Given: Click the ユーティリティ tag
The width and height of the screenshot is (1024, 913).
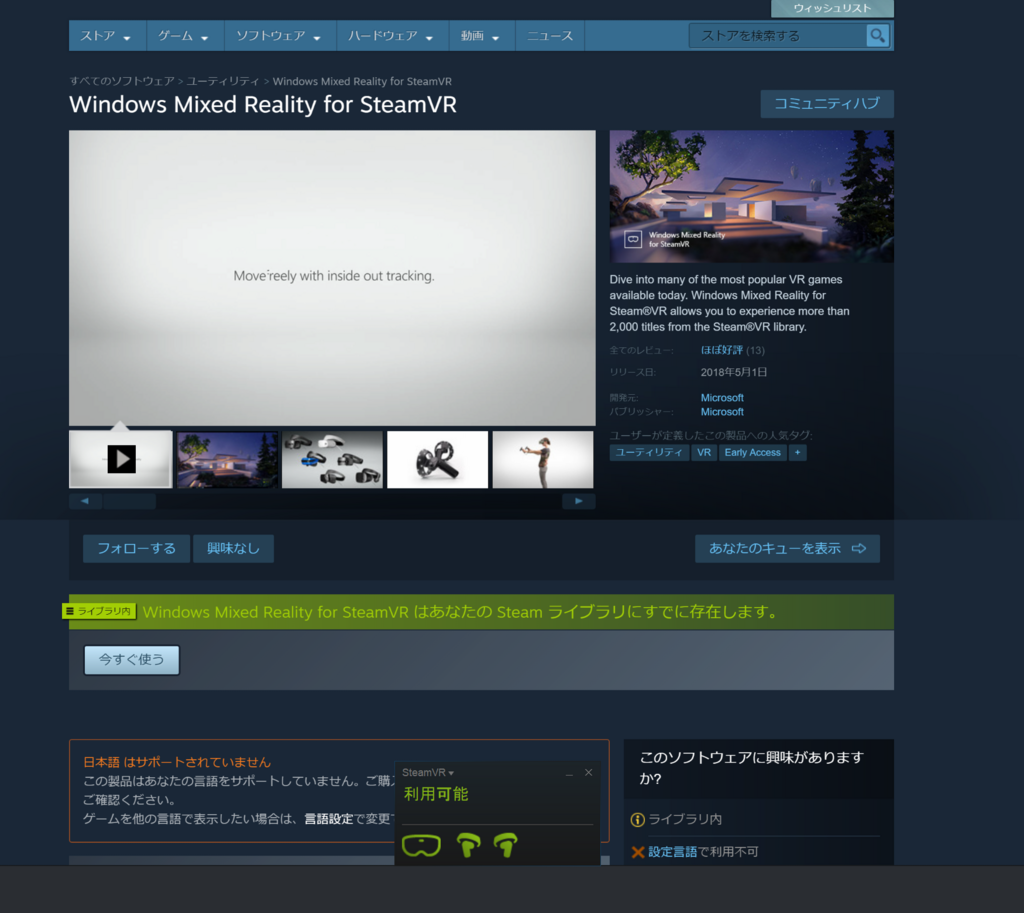Looking at the screenshot, I should tap(648, 453).
